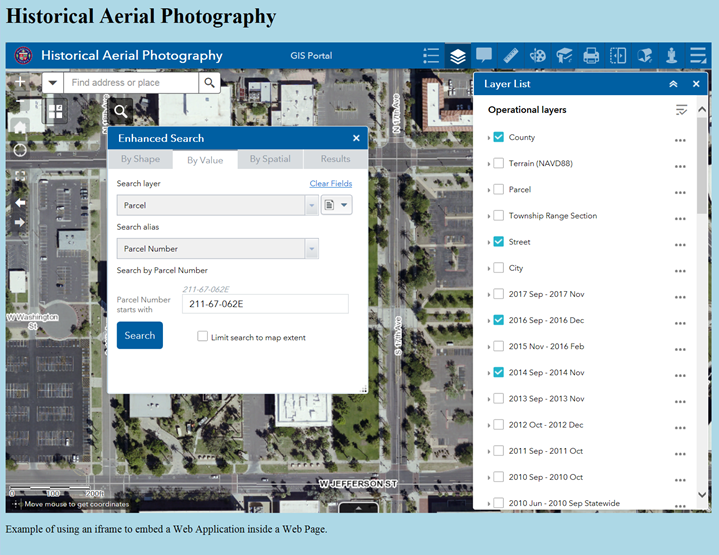
Task: Click the Clear Fields link
Action: click(x=330, y=184)
